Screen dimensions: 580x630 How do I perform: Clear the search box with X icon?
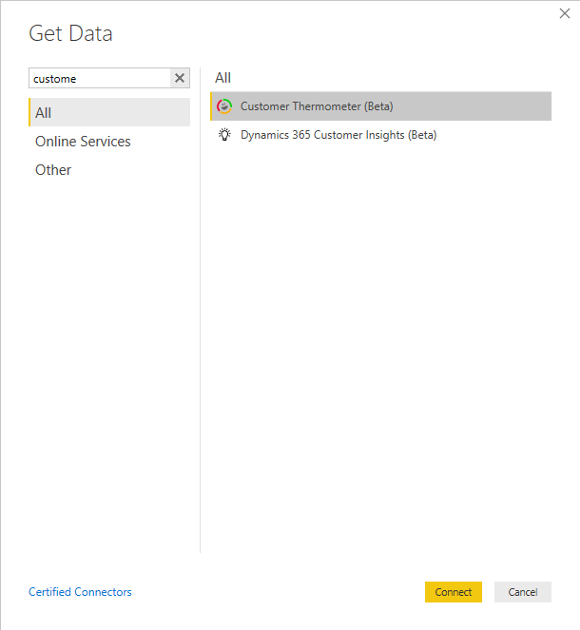point(180,78)
